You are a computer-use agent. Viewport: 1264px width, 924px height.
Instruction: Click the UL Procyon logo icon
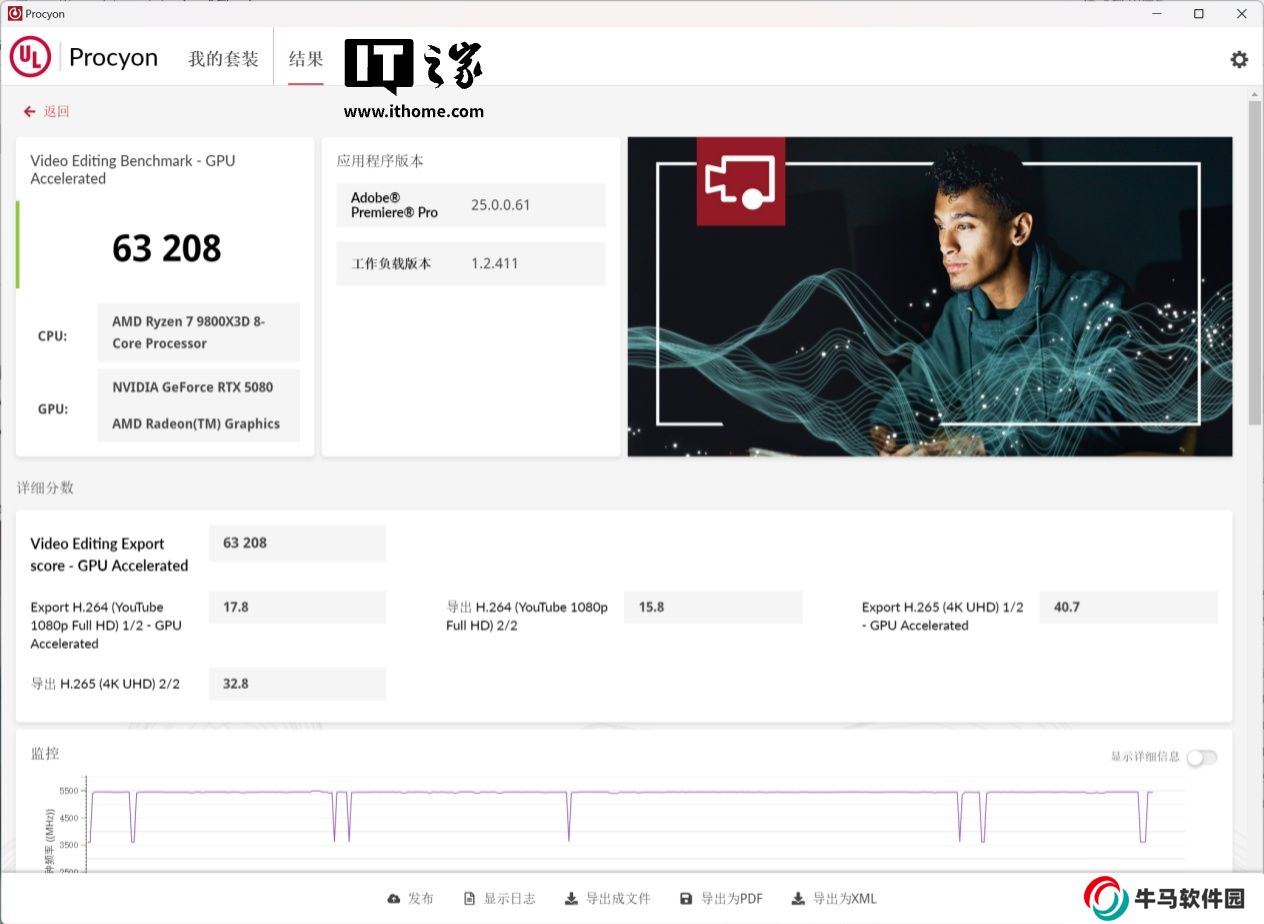[x=30, y=57]
